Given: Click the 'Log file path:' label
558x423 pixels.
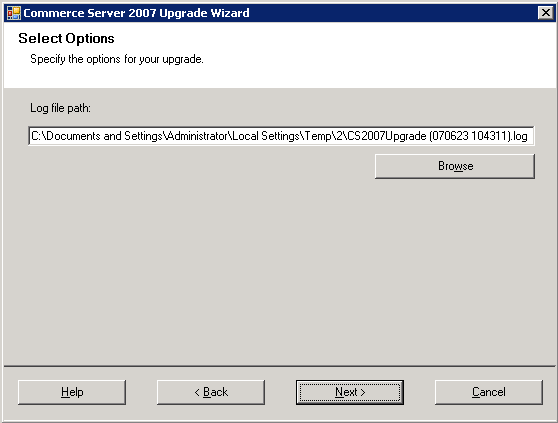Looking at the screenshot, I should [x=60, y=108].
